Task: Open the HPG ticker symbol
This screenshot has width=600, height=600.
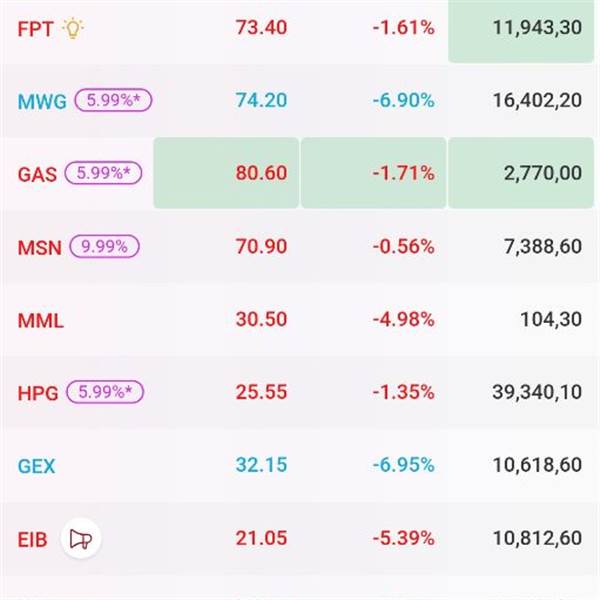Action: pyautogui.click(x=37, y=393)
